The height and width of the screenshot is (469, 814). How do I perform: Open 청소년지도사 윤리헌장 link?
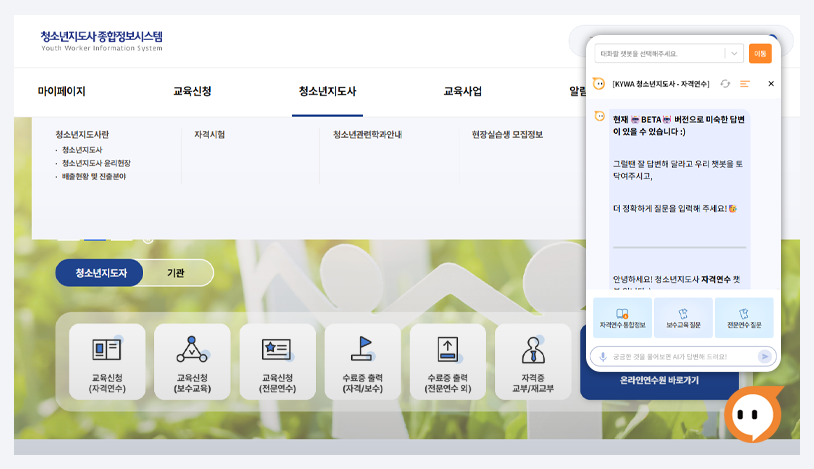(96, 163)
